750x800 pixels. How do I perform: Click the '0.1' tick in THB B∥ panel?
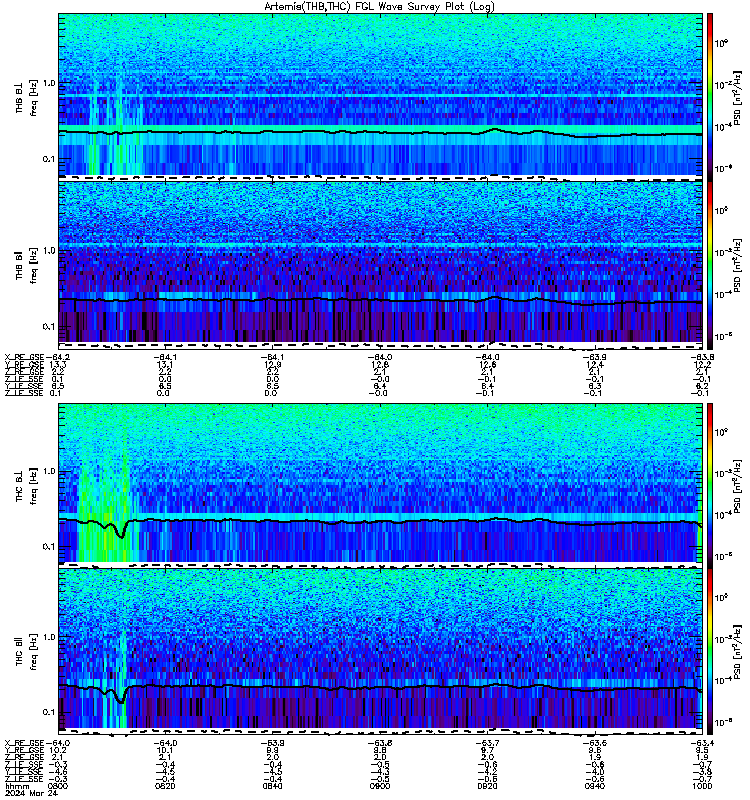[49, 327]
